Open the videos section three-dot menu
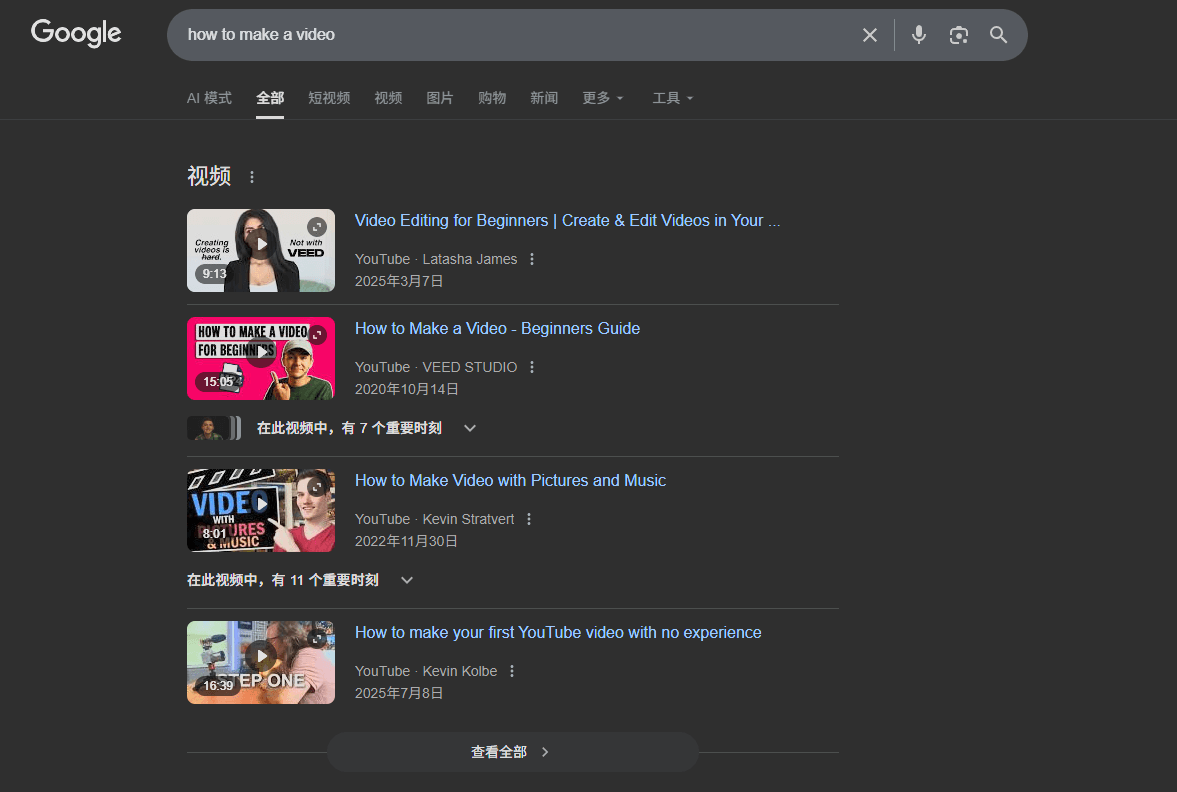The image size is (1177, 792). (252, 177)
